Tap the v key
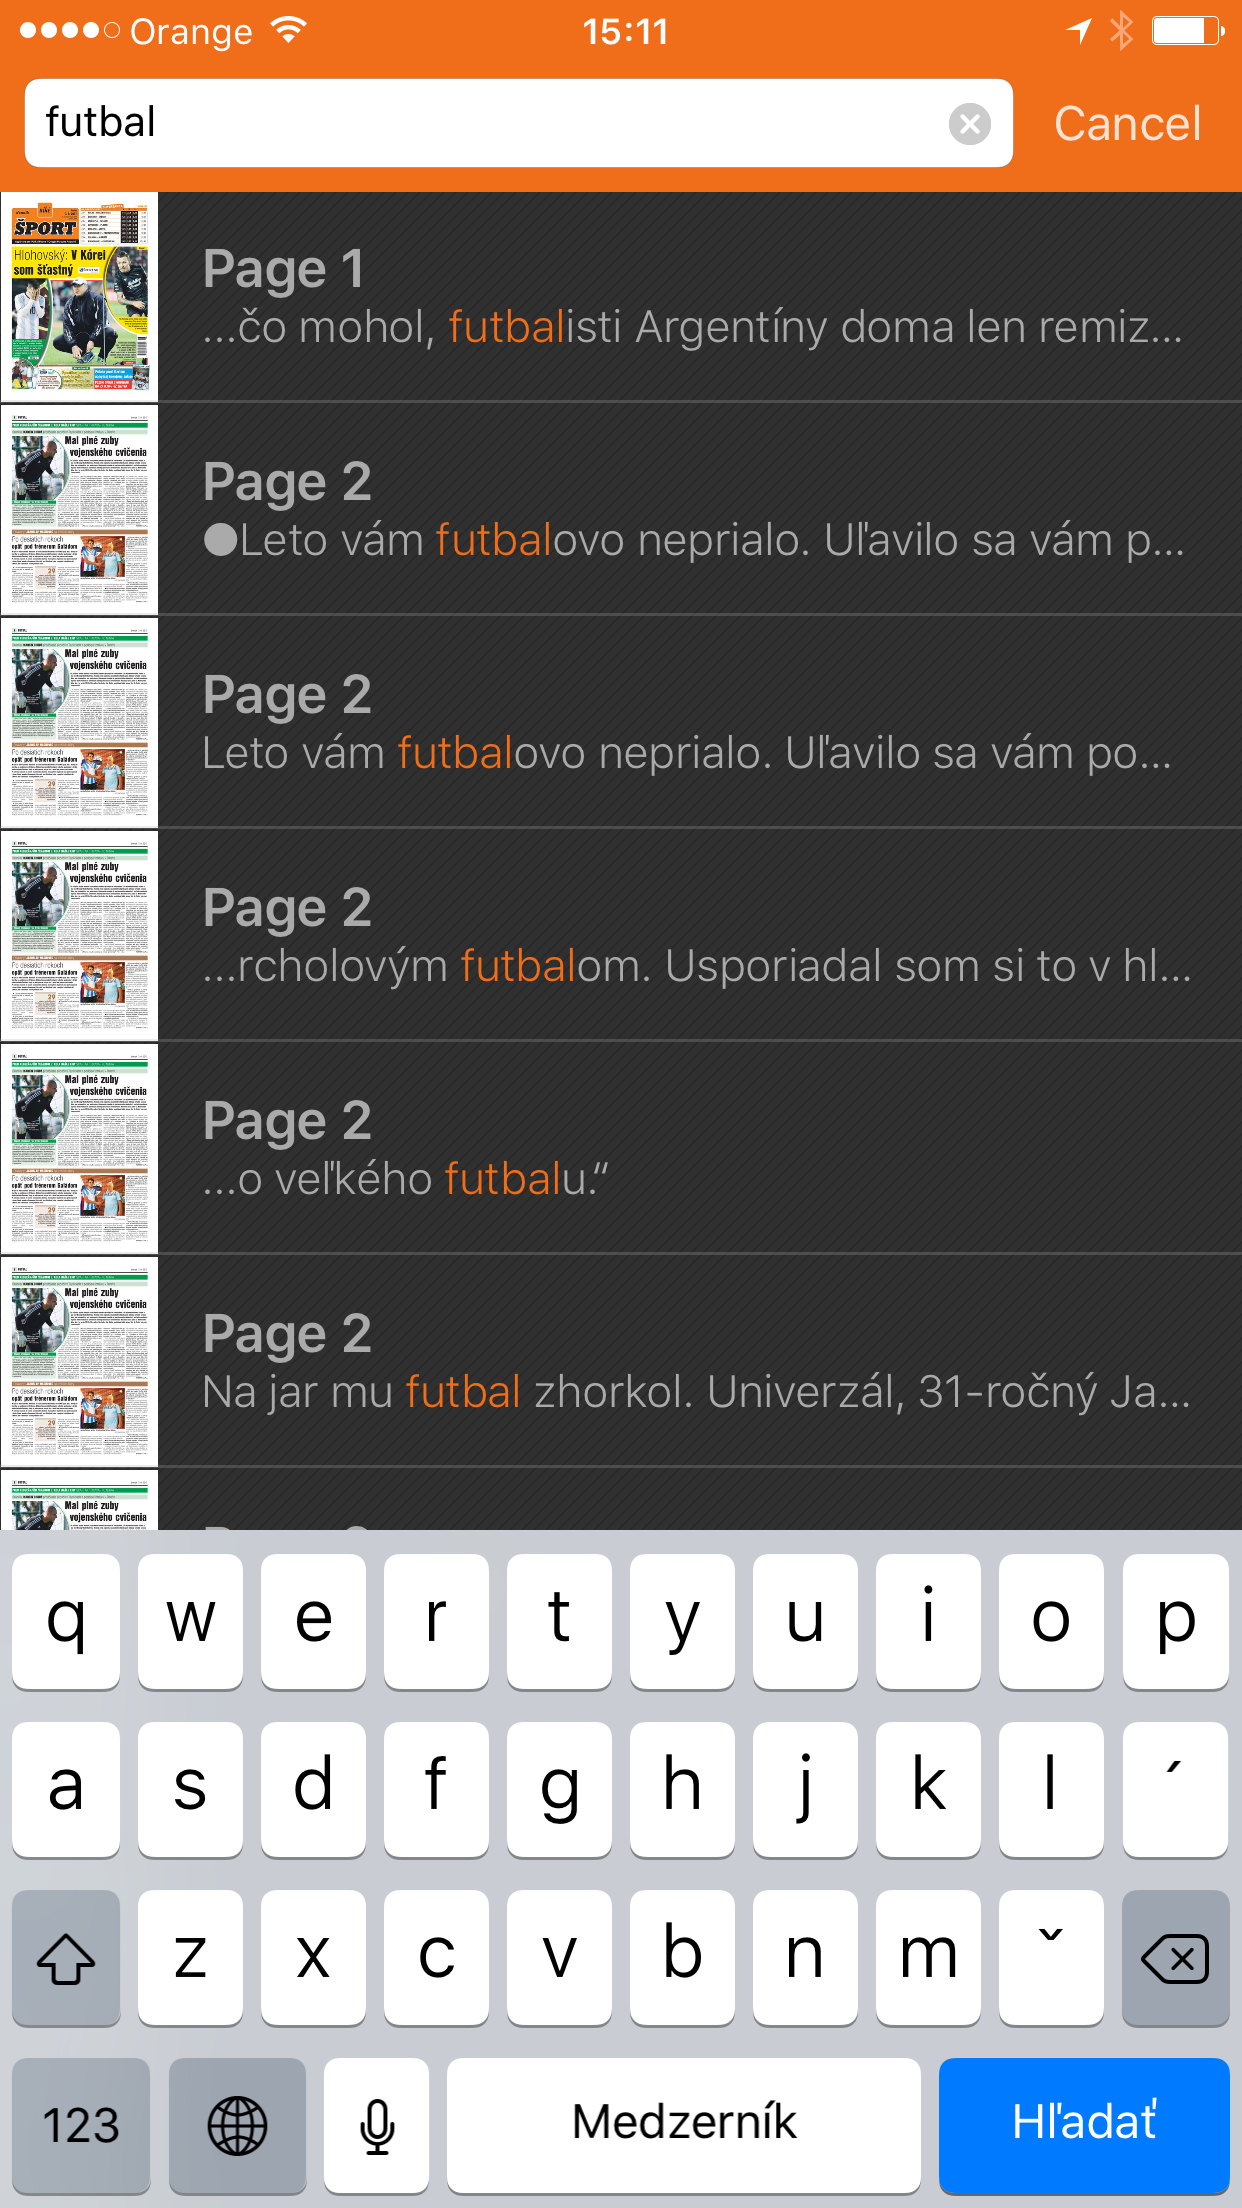The width and height of the screenshot is (1242, 2208). tap(559, 1957)
